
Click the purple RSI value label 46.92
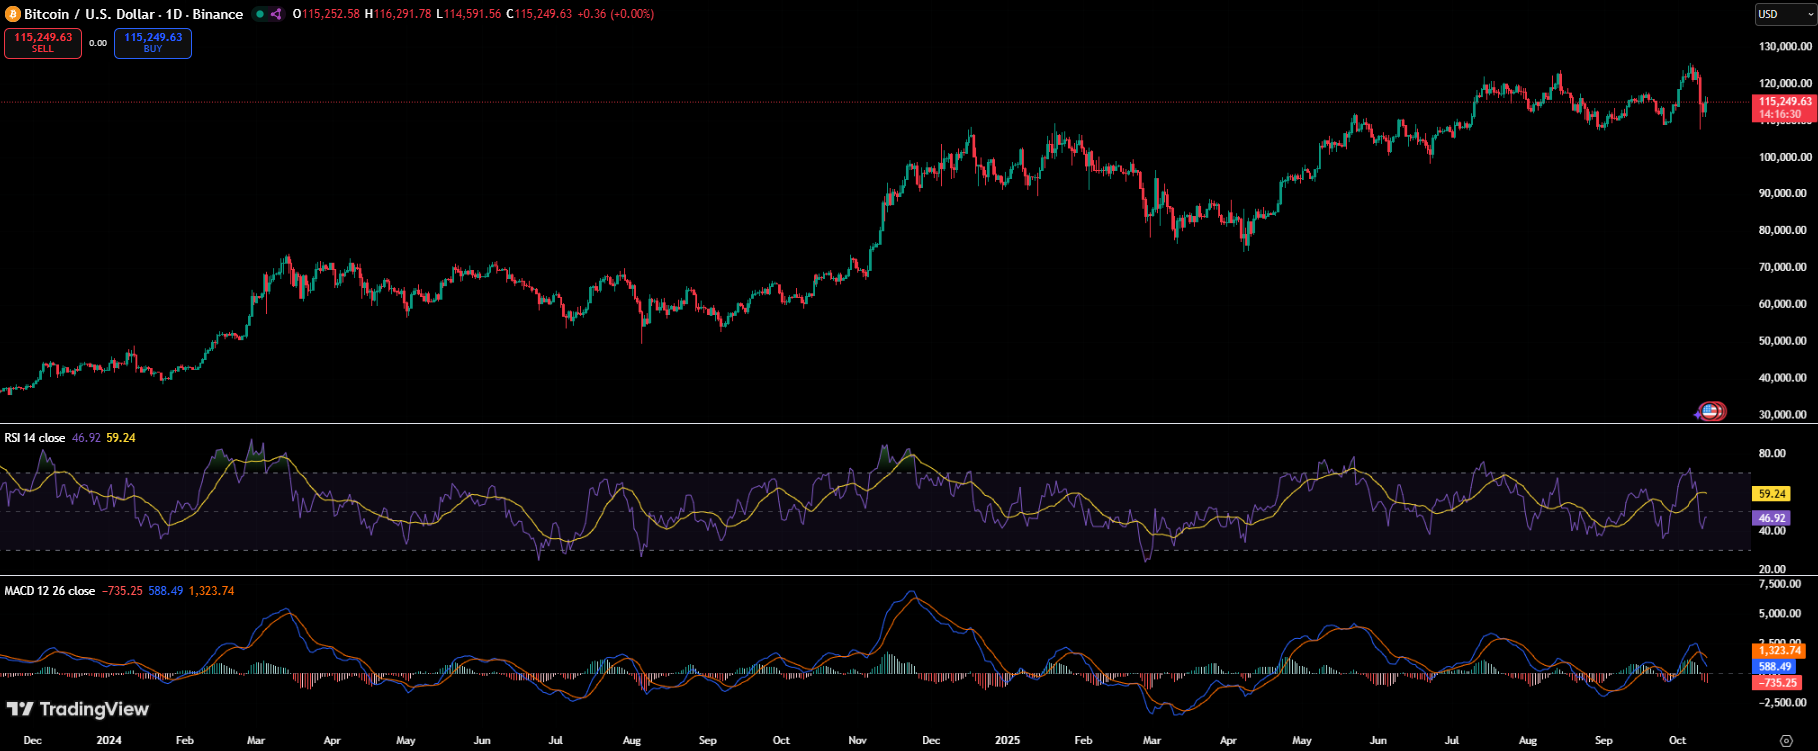point(1771,518)
